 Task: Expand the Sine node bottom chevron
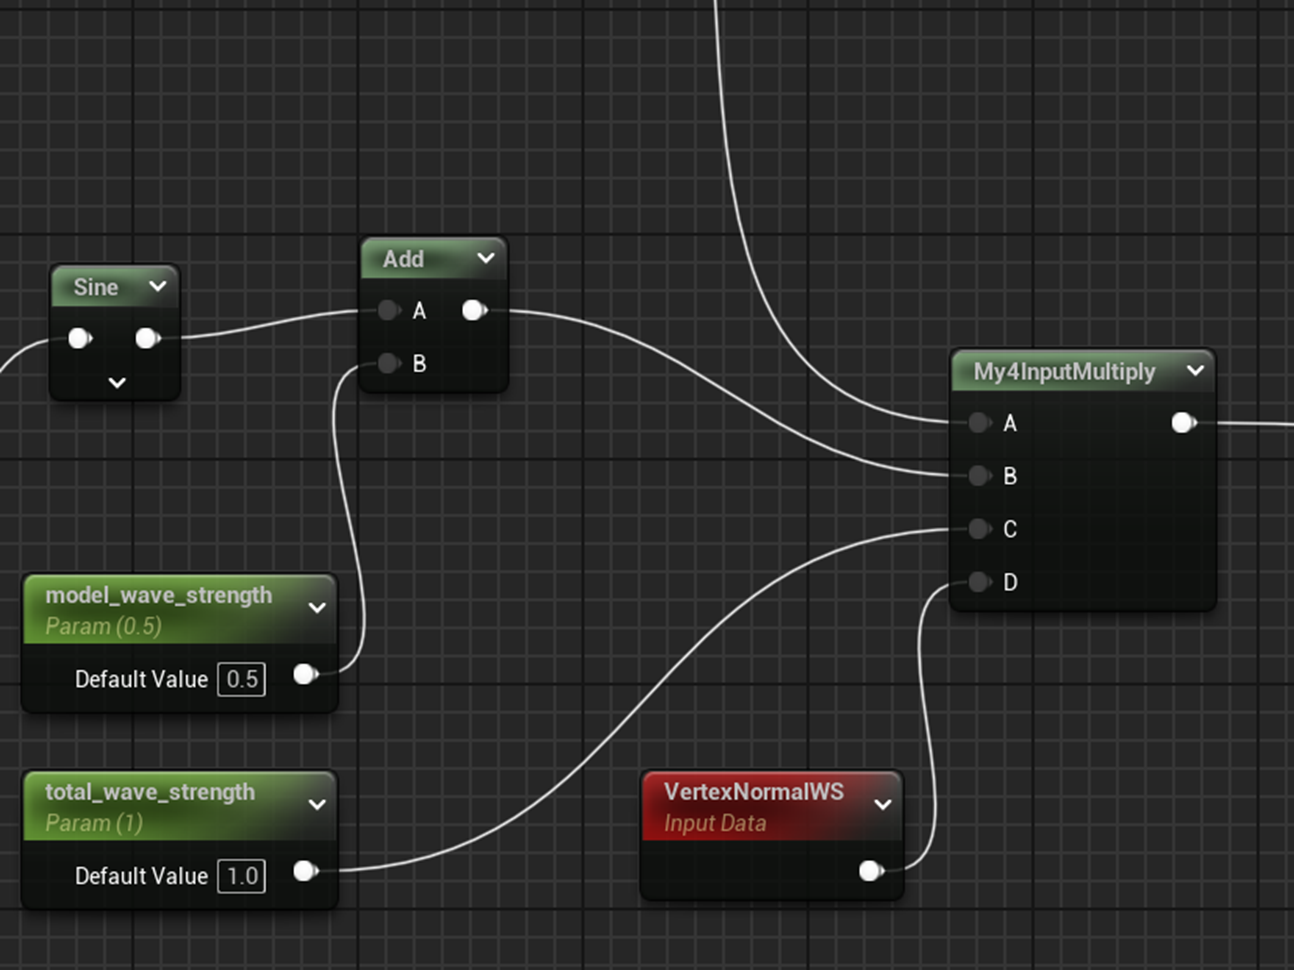[117, 383]
